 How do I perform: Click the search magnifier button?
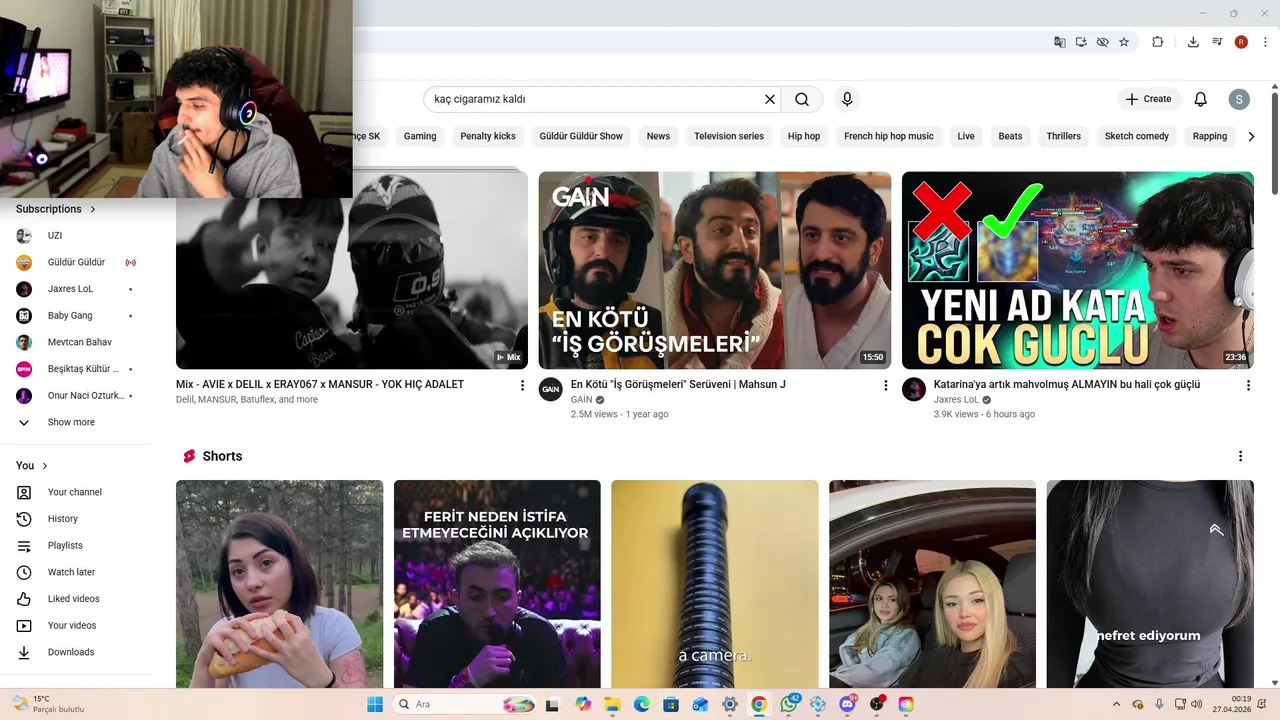pos(802,99)
